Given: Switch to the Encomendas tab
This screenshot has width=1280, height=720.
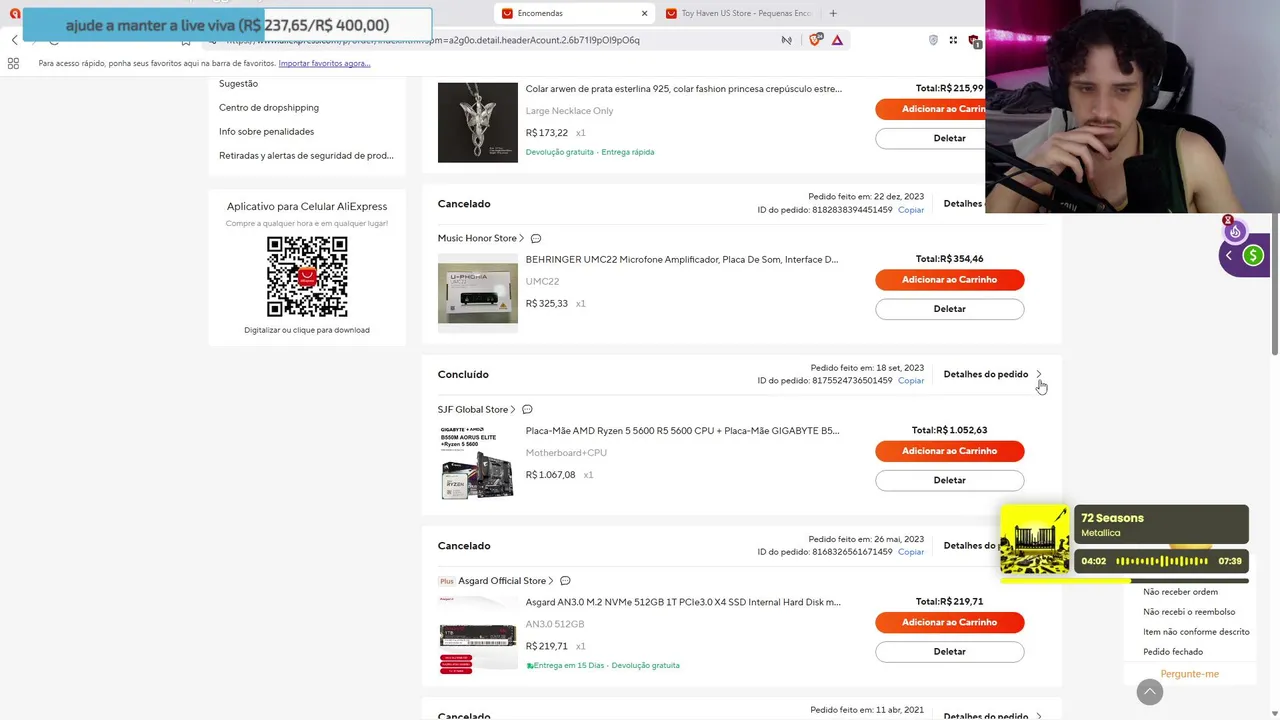Looking at the screenshot, I should (575, 13).
